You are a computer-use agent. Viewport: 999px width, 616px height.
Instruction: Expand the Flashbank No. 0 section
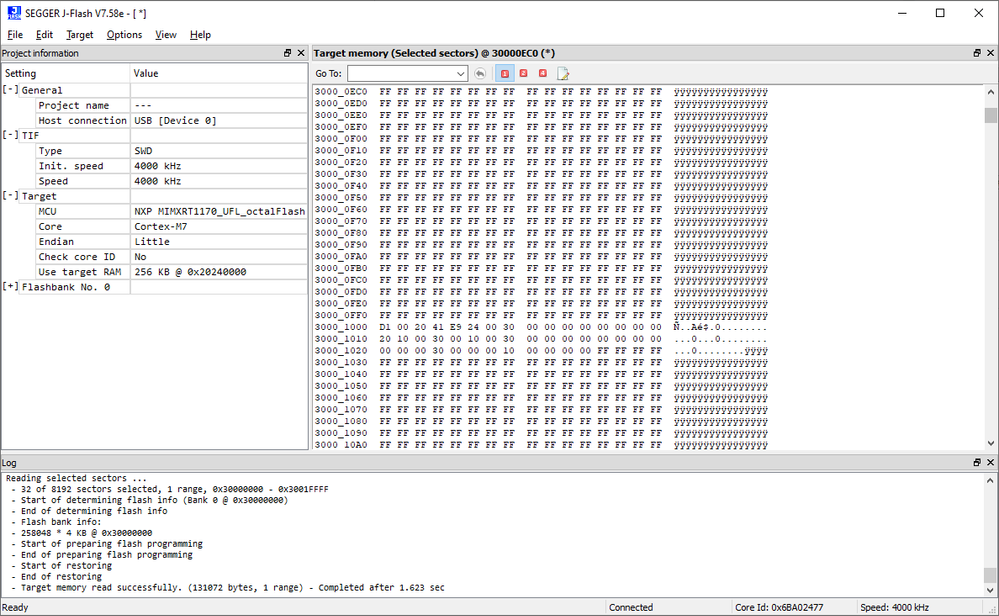click(10, 287)
